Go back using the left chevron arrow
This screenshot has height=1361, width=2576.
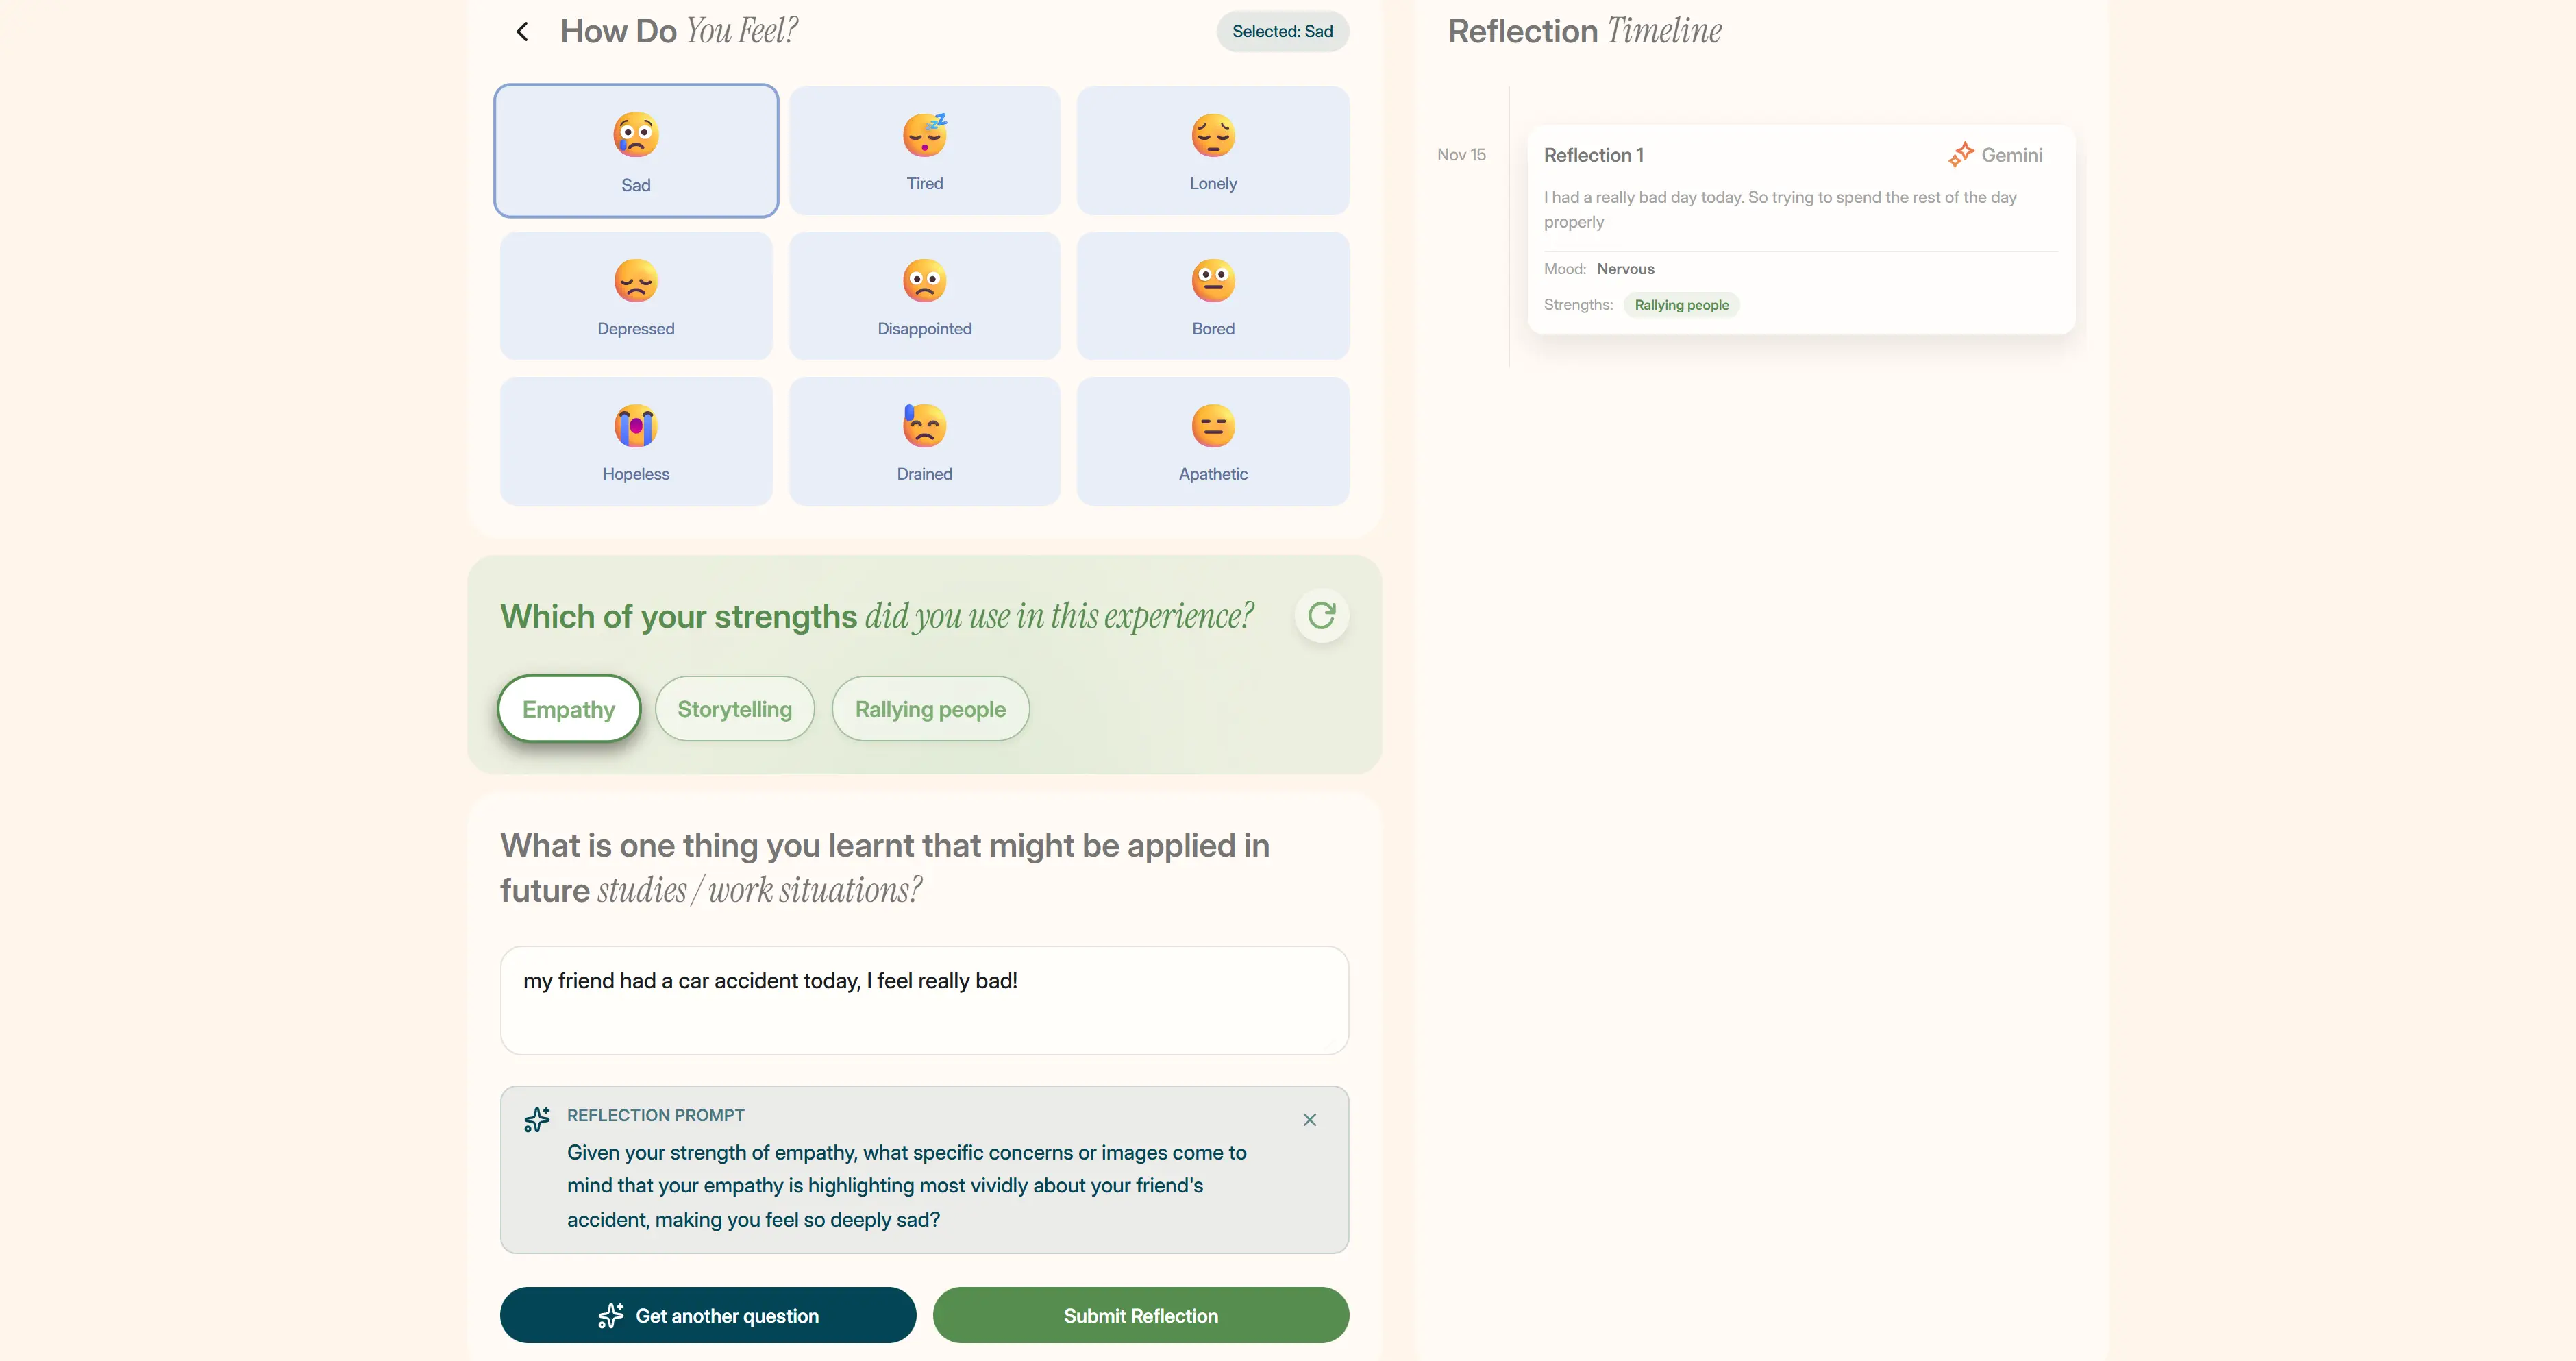coord(522,32)
